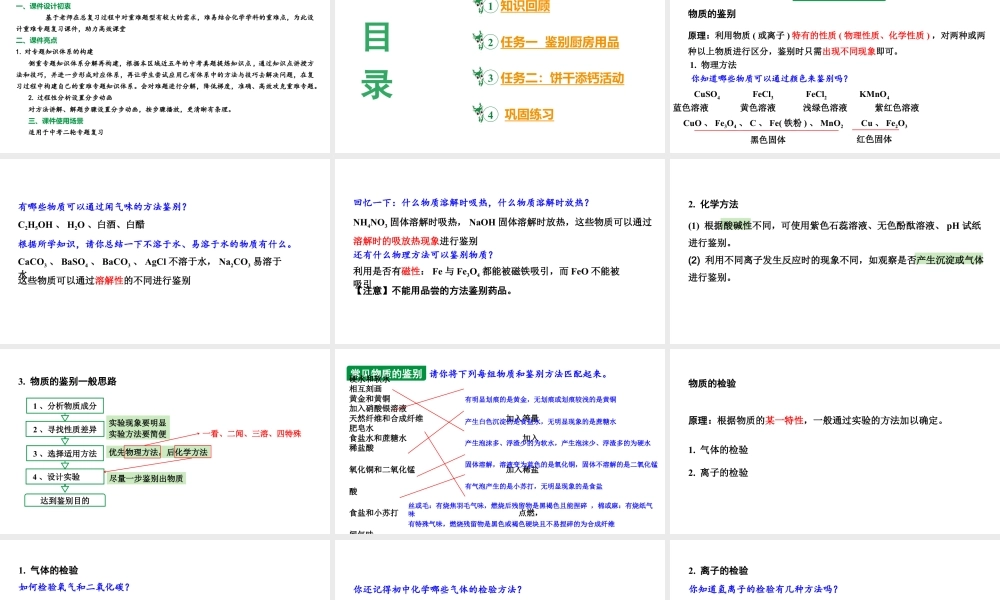Viewport: 1000px width, 600px height.
Task: Click the leaf icon beside 知识回顾
Action: coord(478,7)
